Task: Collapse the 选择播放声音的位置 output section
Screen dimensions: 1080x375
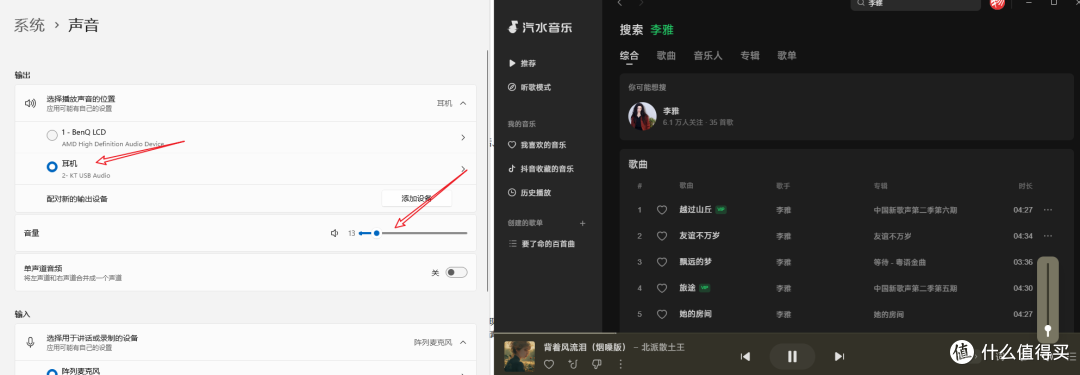Action: [463, 103]
